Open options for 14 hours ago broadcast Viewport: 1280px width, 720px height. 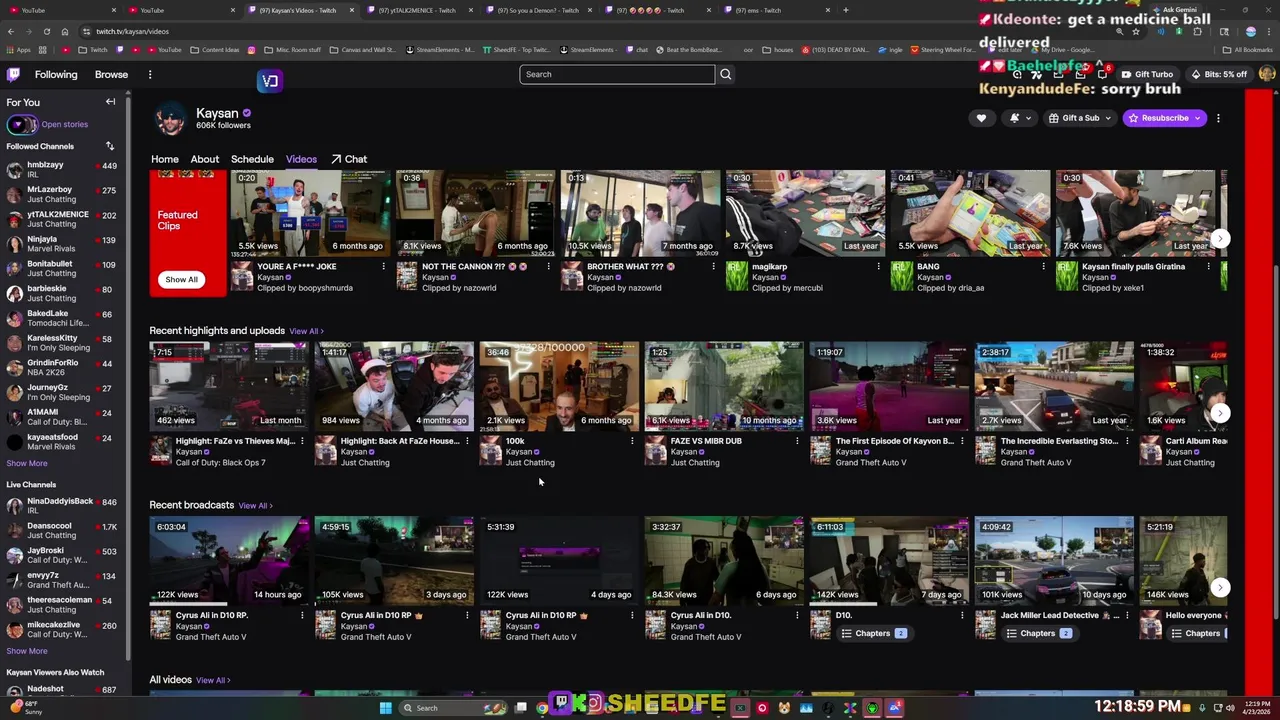(x=302, y=616)
